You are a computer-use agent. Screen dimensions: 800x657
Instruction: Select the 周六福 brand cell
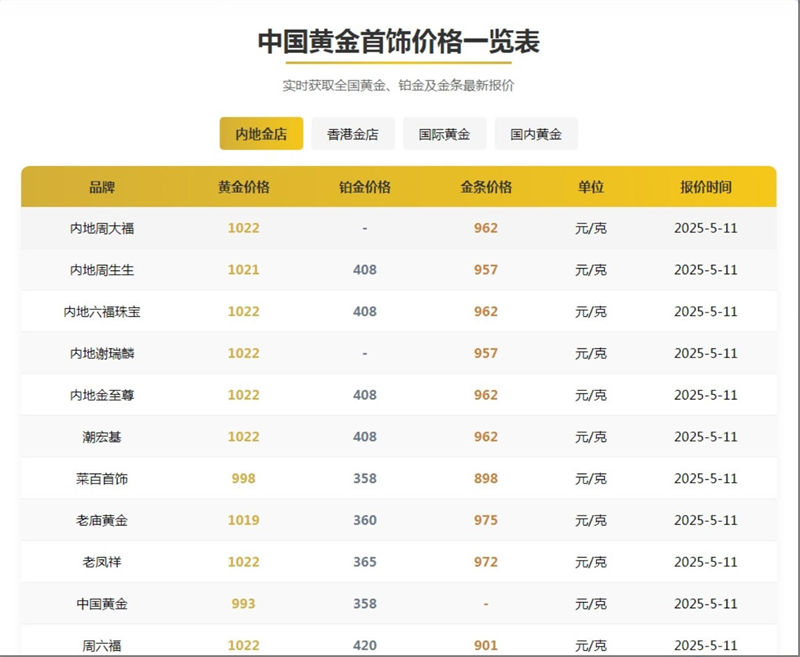[102, 646]
